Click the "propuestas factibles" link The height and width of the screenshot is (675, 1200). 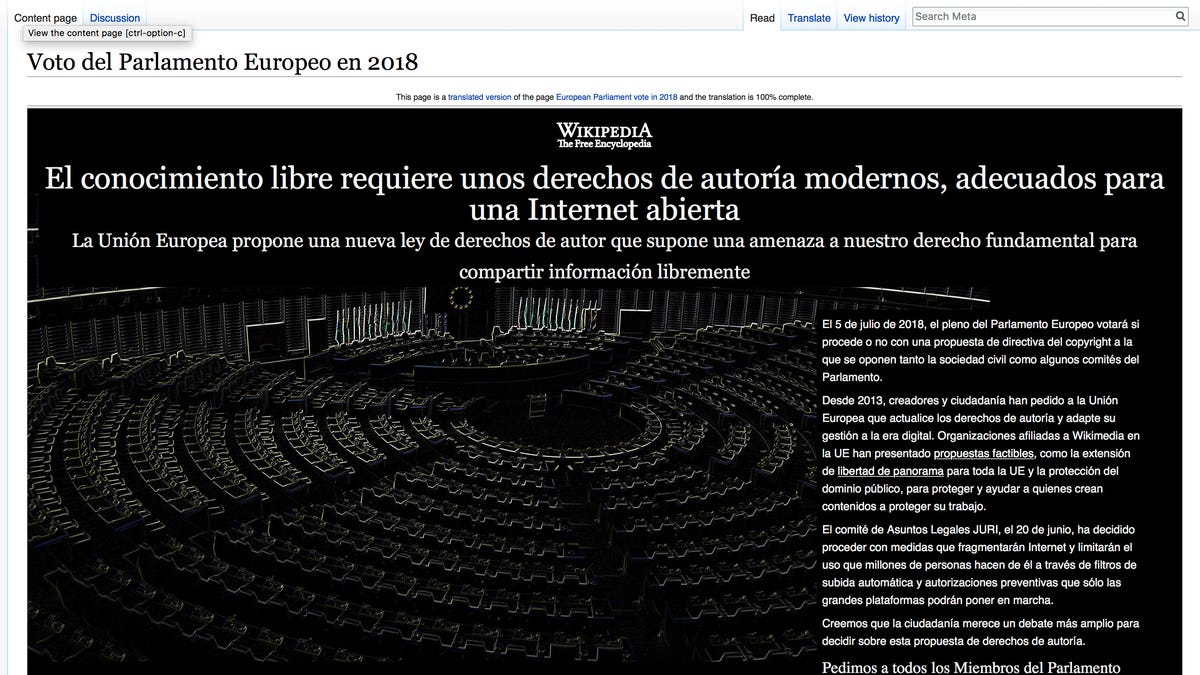tap(984, 453)
